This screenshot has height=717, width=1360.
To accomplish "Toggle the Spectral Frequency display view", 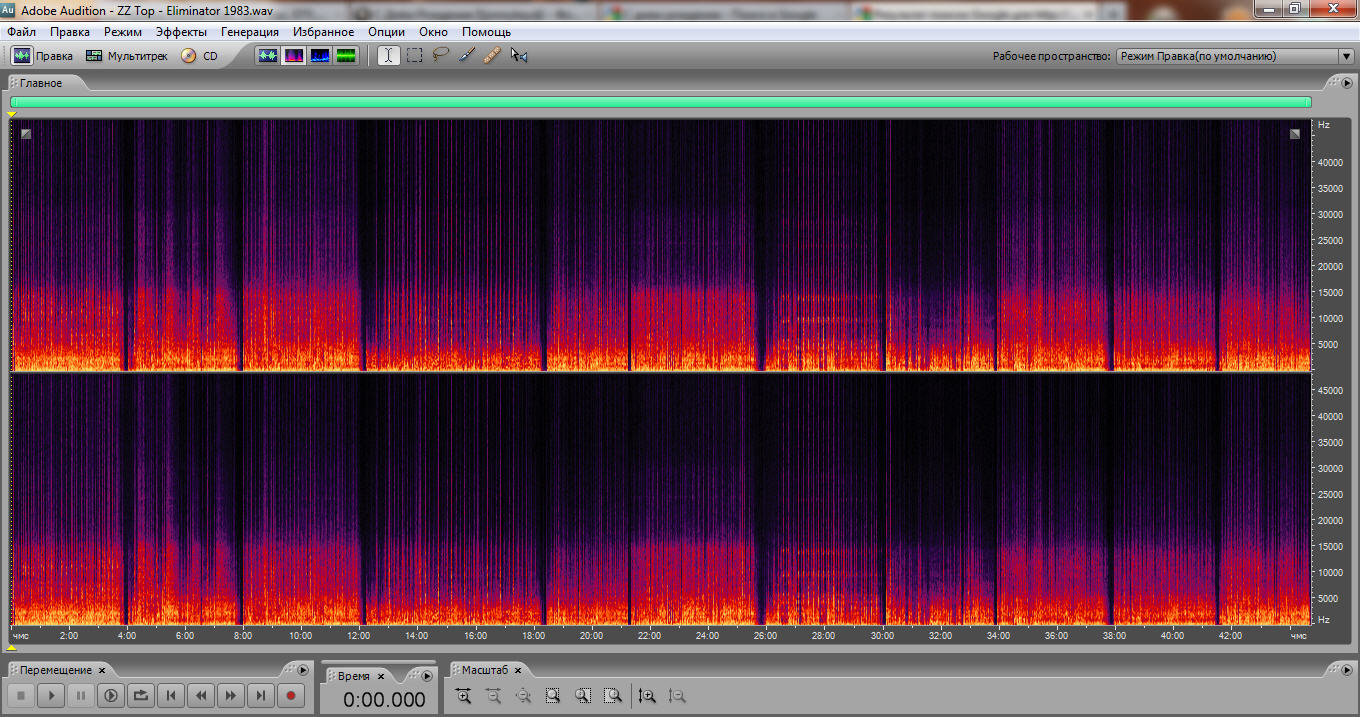I will pos(294,56).
